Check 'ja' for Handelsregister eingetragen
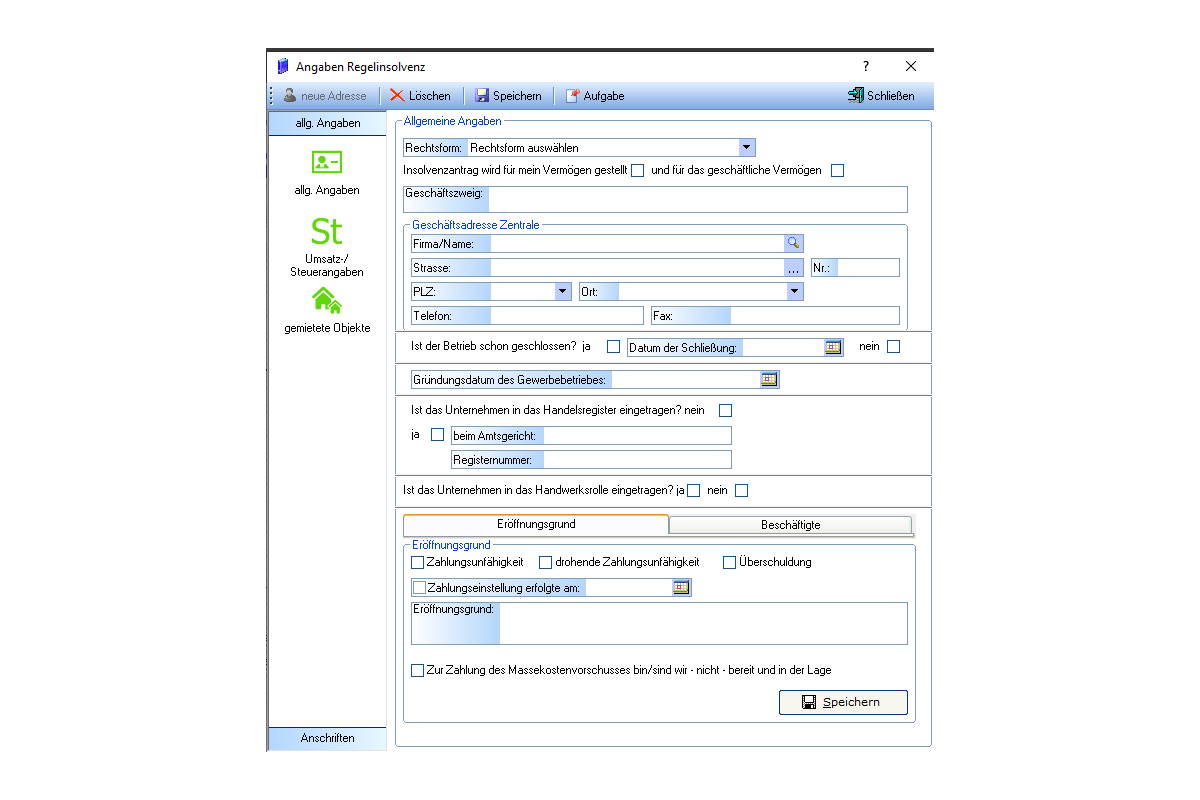This screenshot has height=800, width=1200. click(437, 435)
